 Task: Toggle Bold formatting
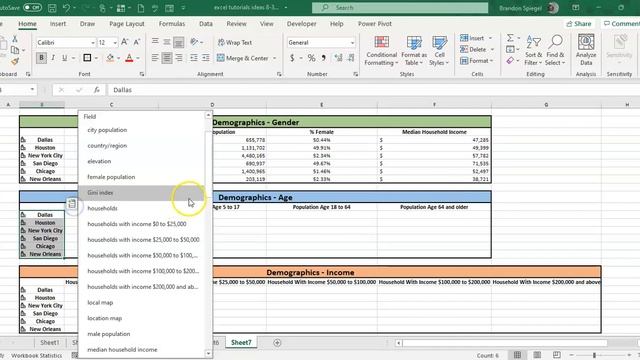pos(41,58)
